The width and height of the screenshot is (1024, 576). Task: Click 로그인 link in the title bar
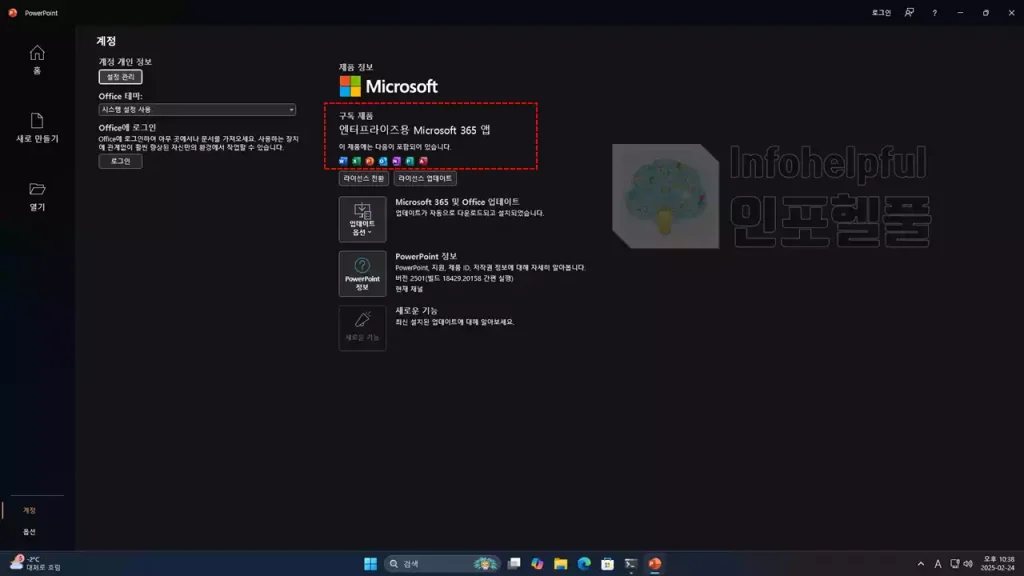[881, 12]
